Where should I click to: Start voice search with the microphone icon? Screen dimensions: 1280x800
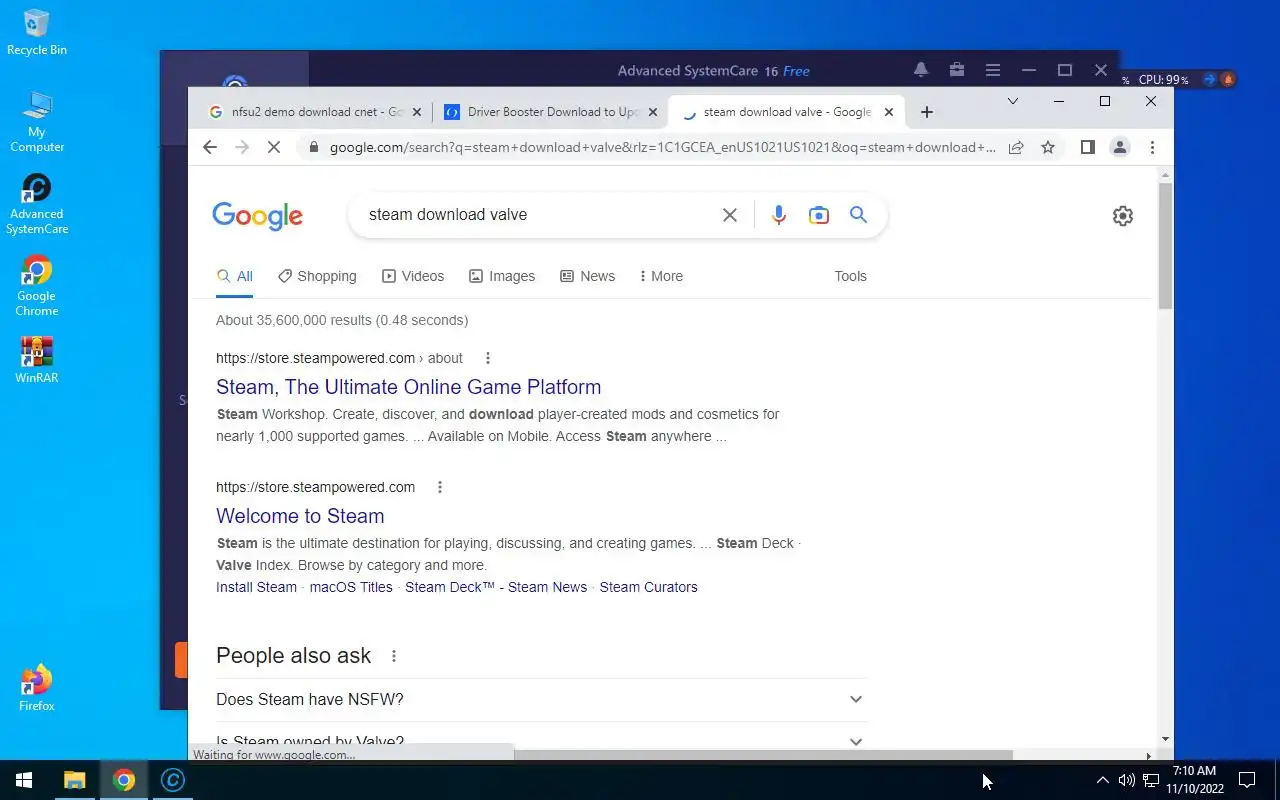(x=779, y=215)
